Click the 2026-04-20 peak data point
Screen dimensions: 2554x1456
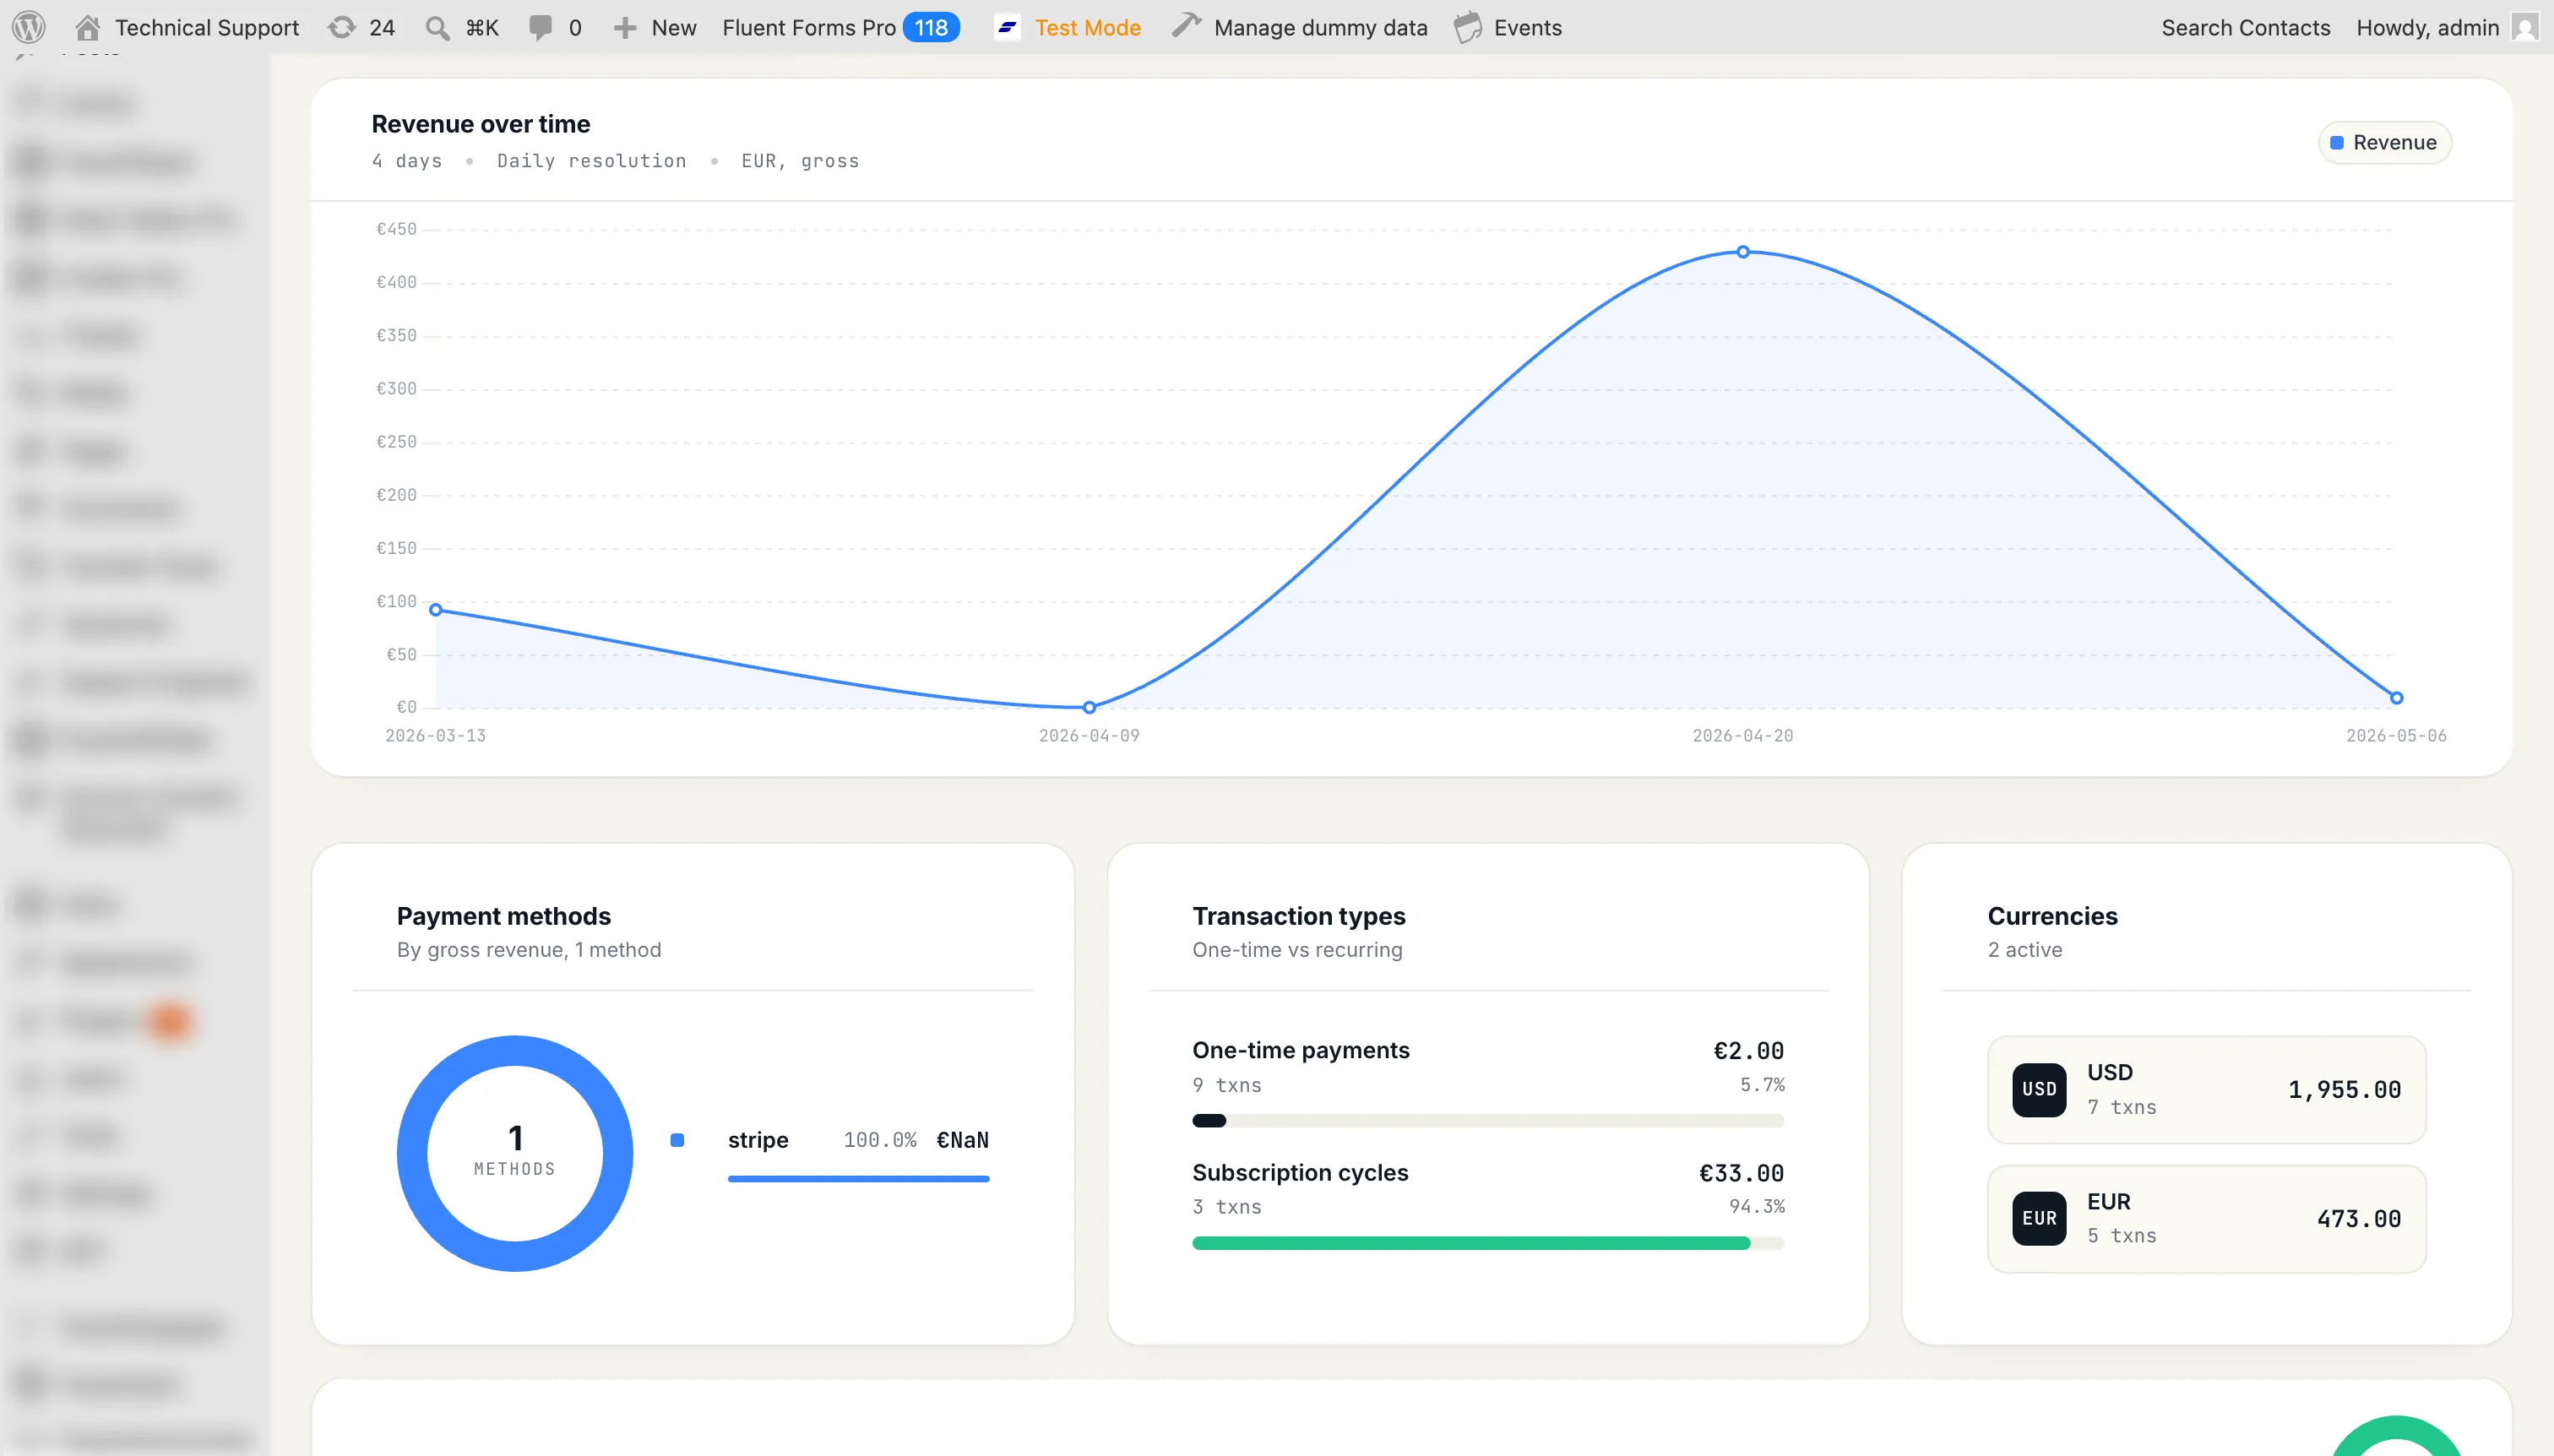1743,252
